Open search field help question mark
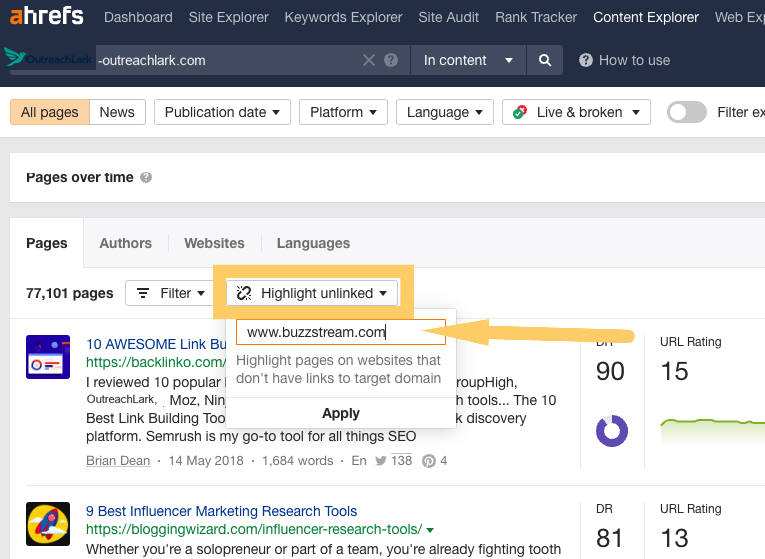The image size is (765, 559). click(391, 60)
